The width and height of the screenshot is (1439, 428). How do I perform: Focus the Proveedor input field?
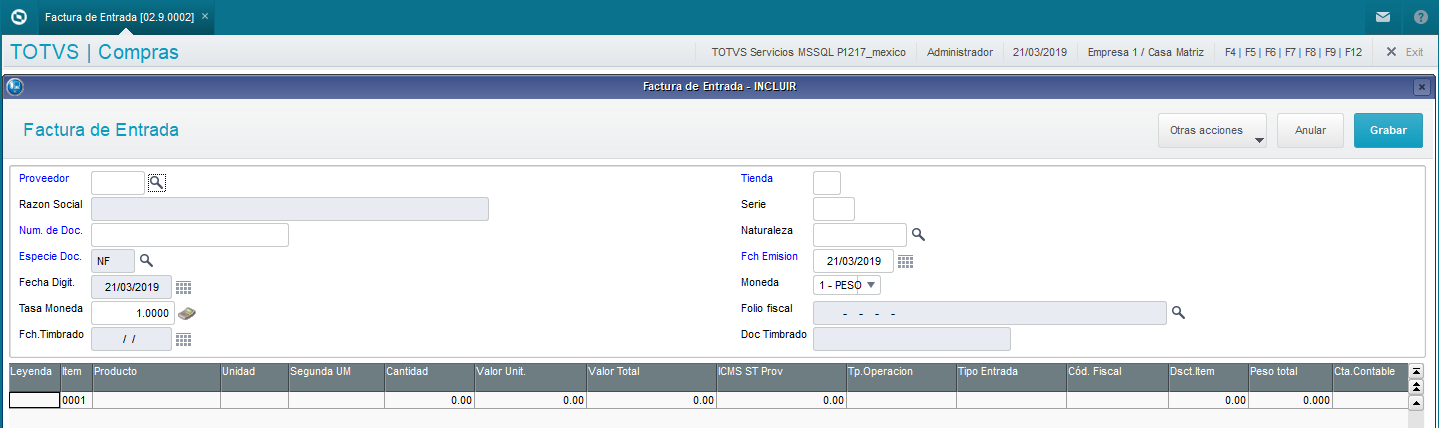[x=118, y=182]
